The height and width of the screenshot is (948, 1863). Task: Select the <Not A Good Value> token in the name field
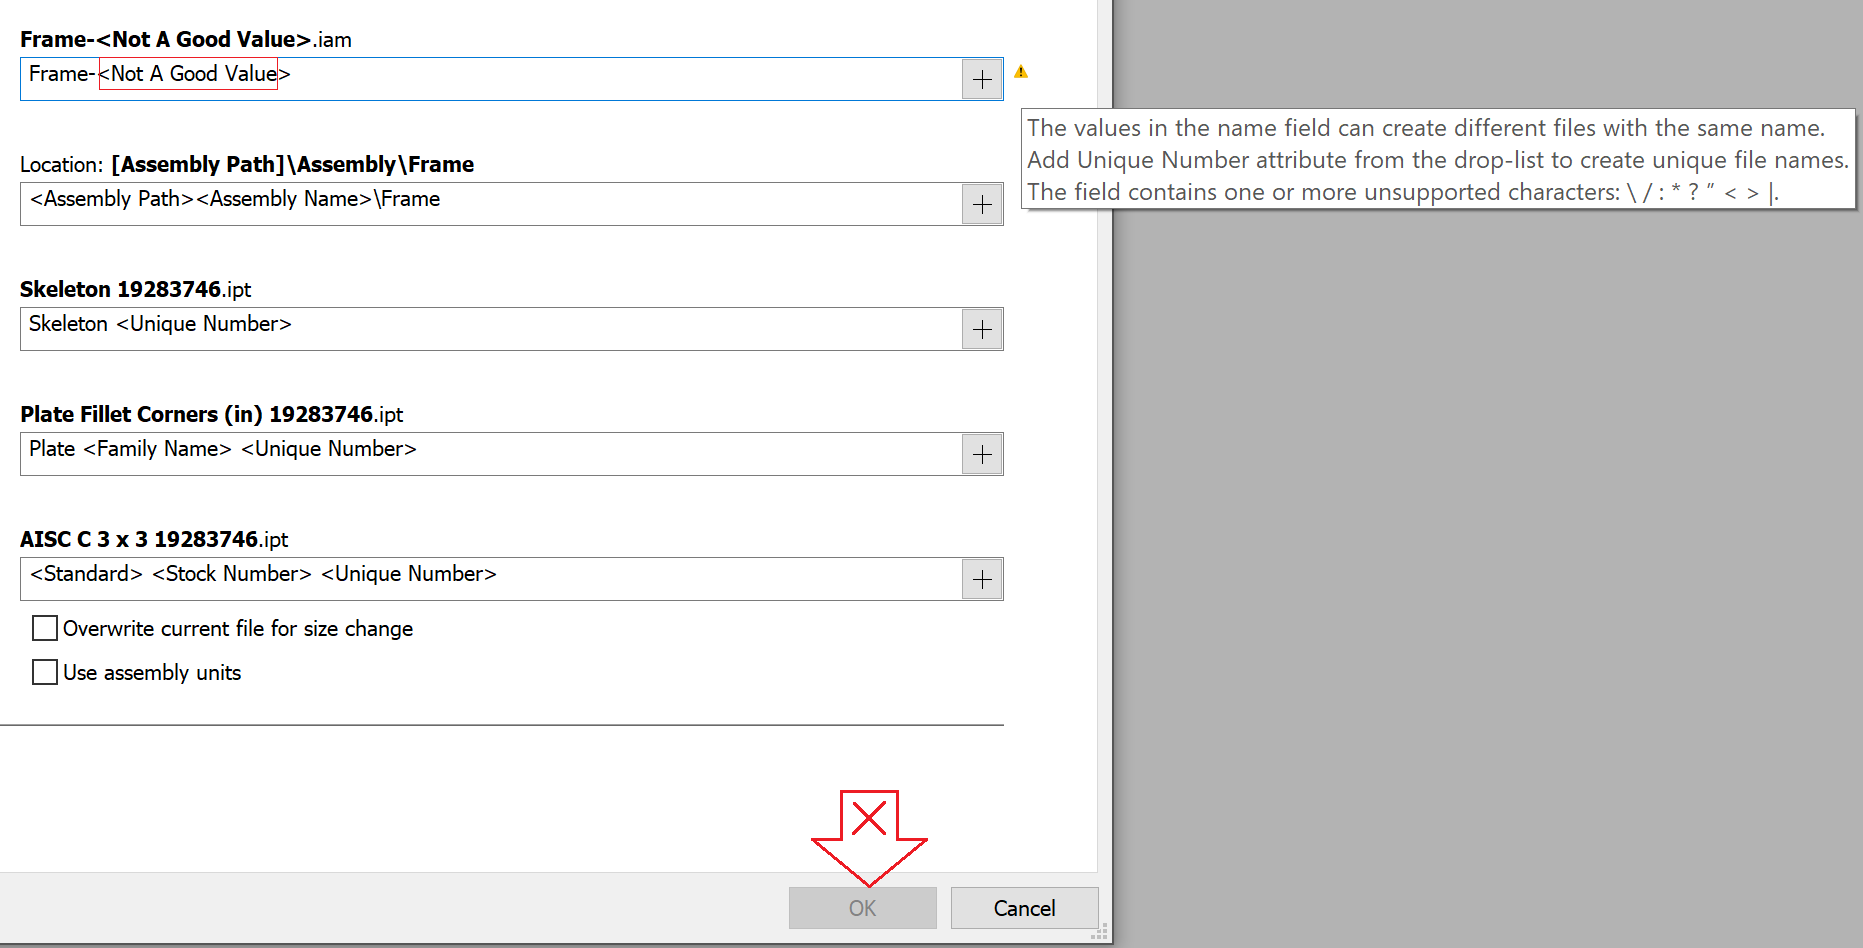tap(187, 73)
